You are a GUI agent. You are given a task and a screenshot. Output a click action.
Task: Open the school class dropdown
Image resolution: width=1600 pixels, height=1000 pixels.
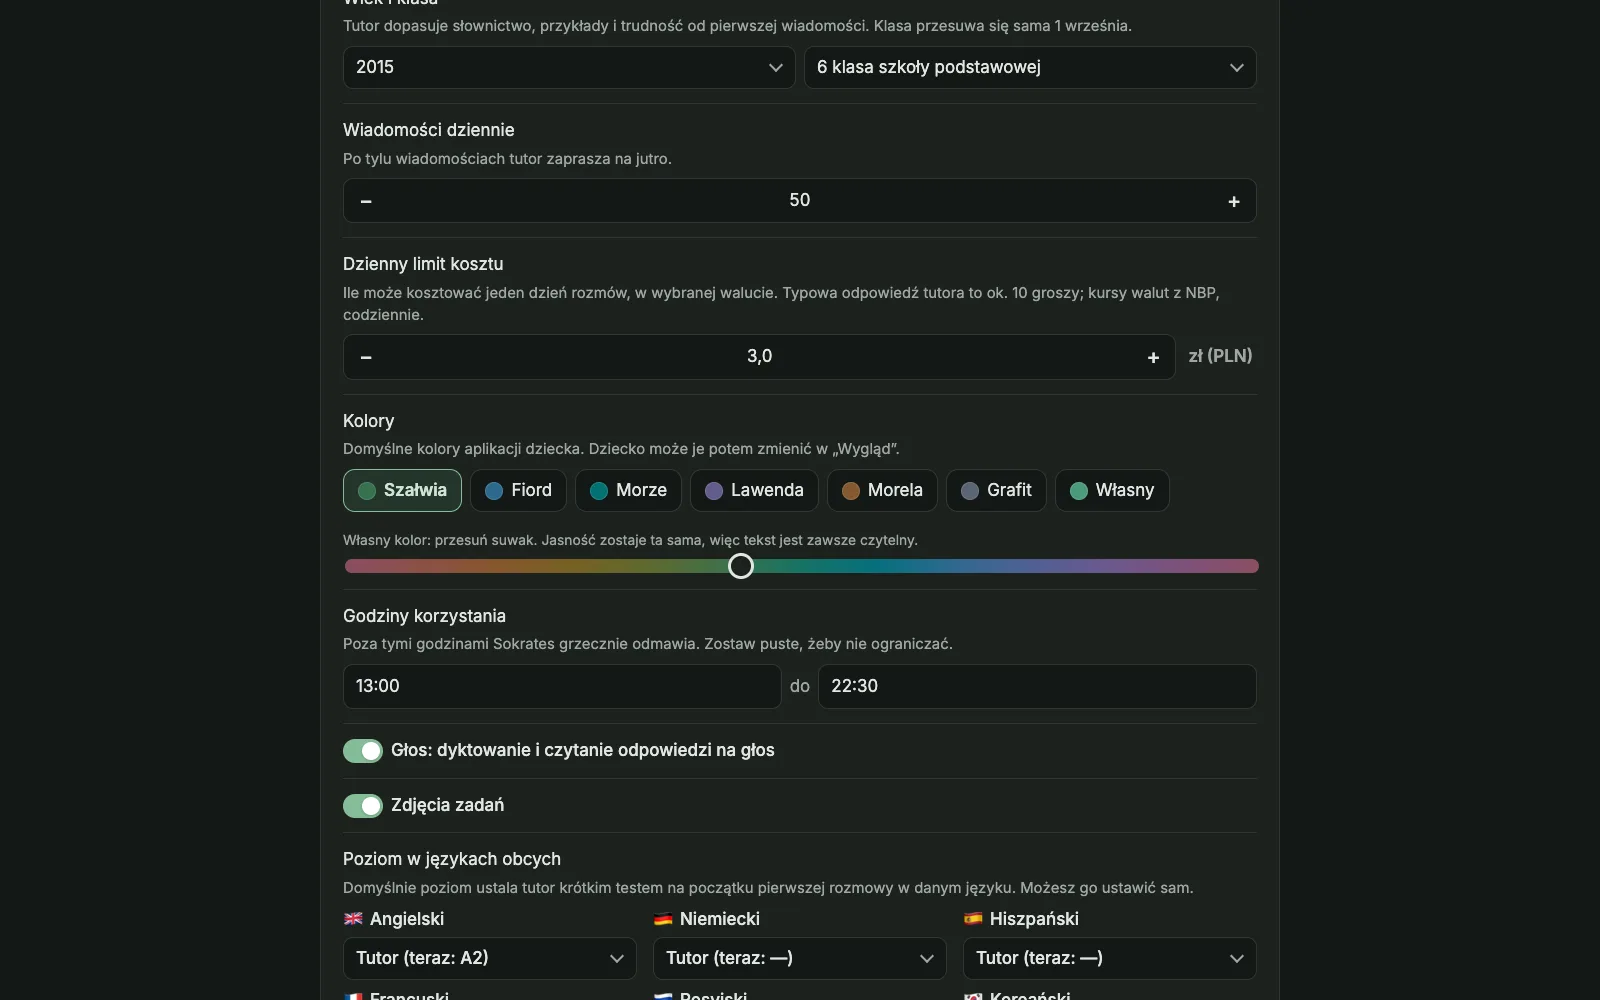click(x=1030, y=67)
